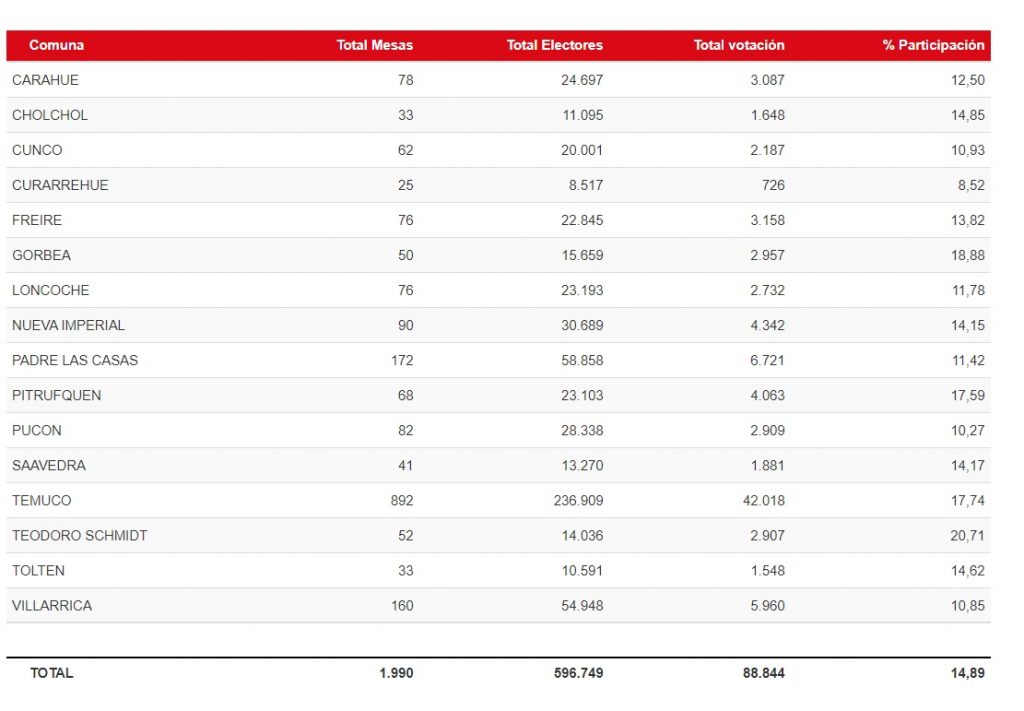Click Gorbea's participation value 18,88

click(x=968, y=255)
